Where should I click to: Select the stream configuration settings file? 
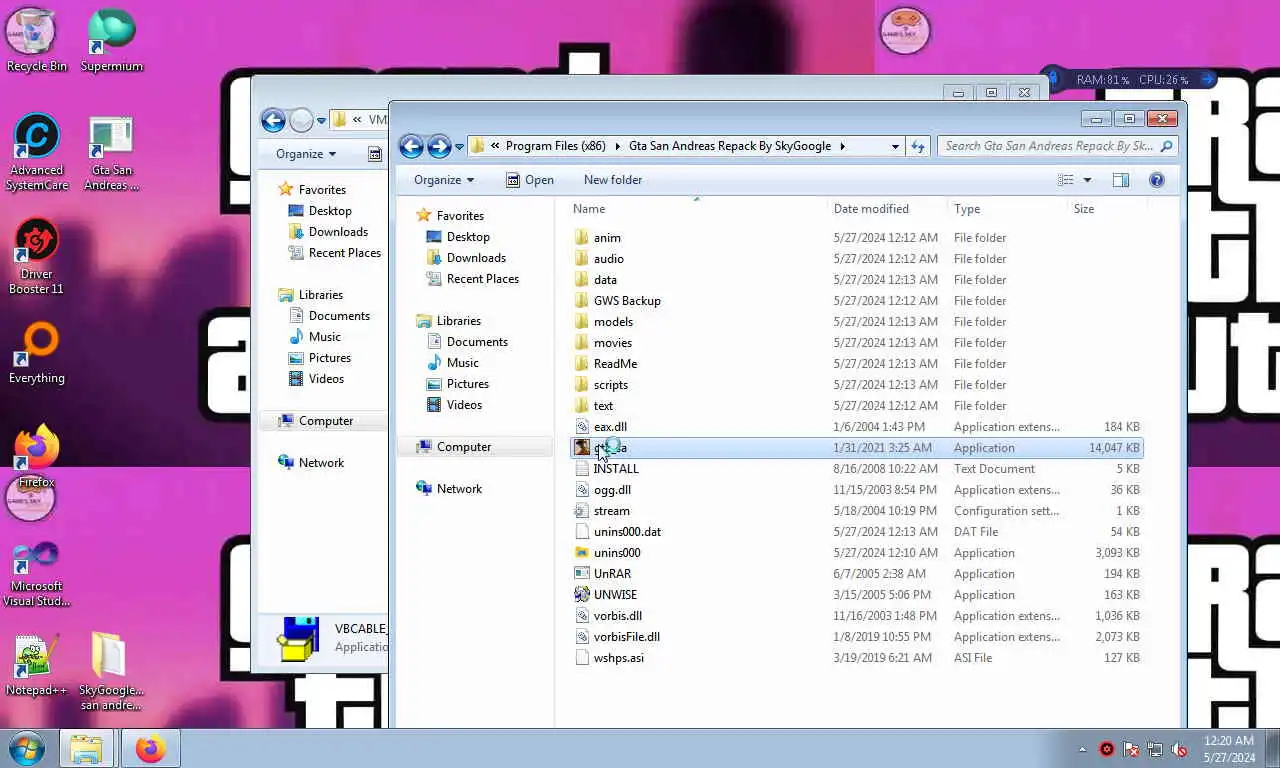pos(856,511)
